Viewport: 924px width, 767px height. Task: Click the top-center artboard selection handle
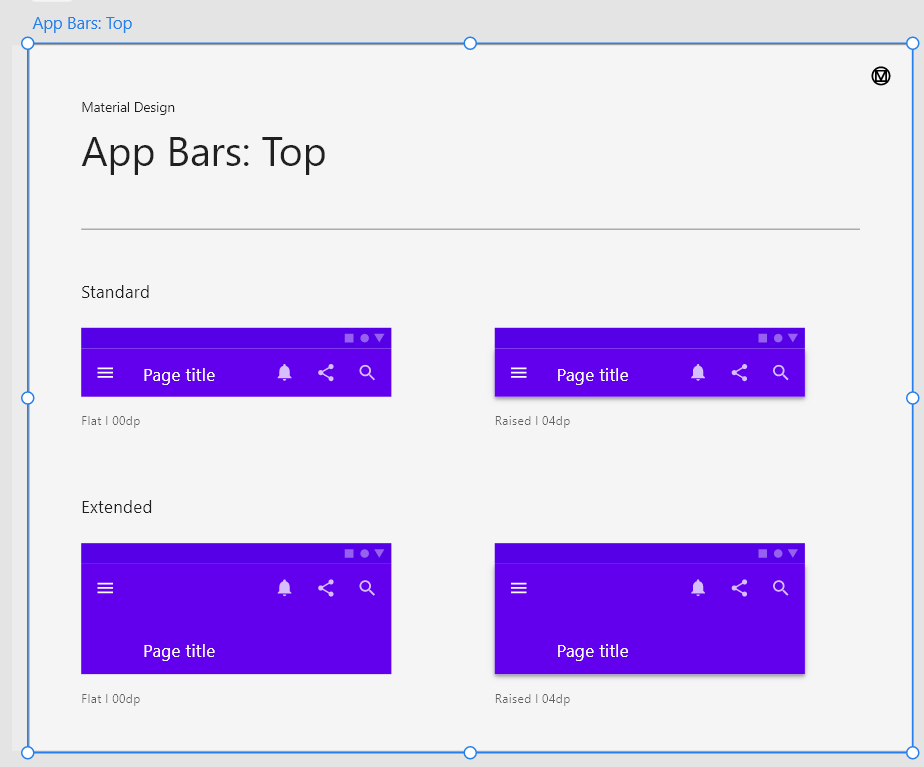pyautogui.click(x=470, y=43)
